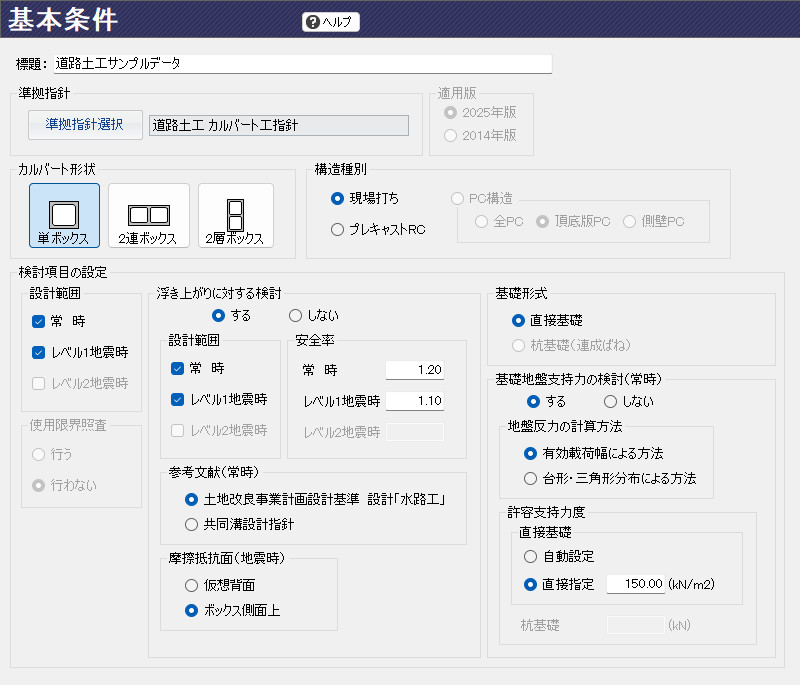Choose しない for 浮き上がりに対する検討
This screenshot has width=800, height=685.
tap(295, 315)
